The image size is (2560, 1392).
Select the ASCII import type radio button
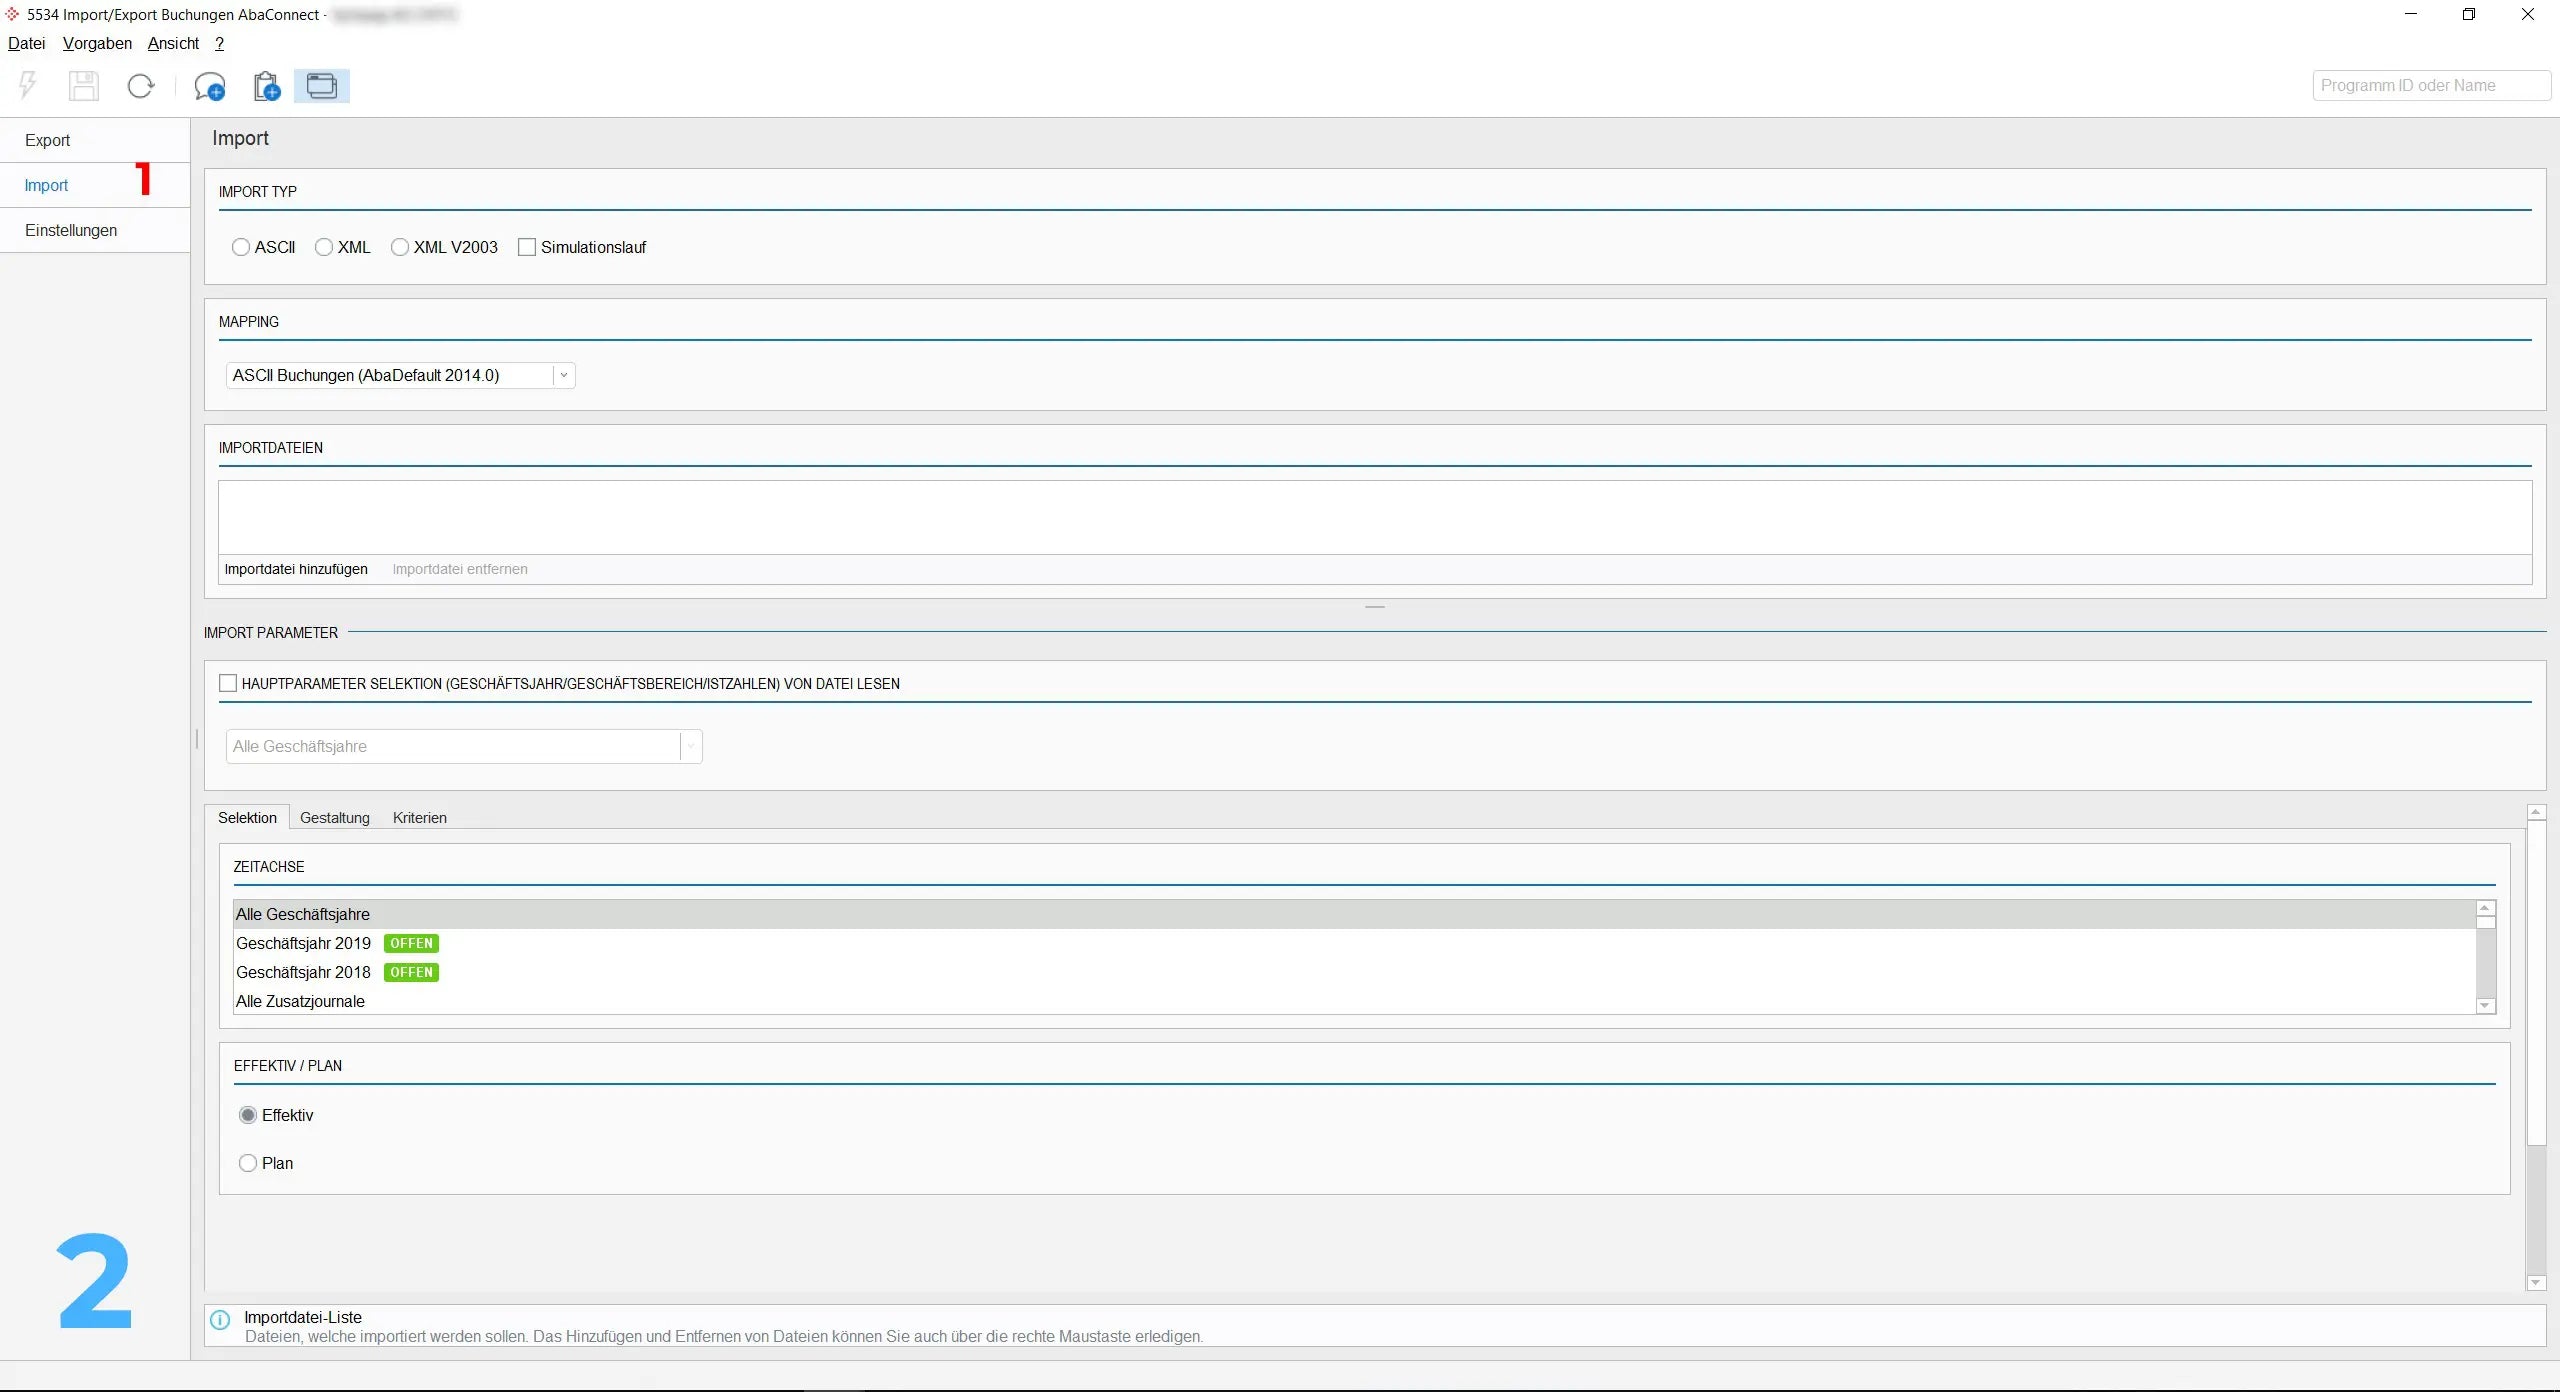pyautogui.click(x=241, y=247)
